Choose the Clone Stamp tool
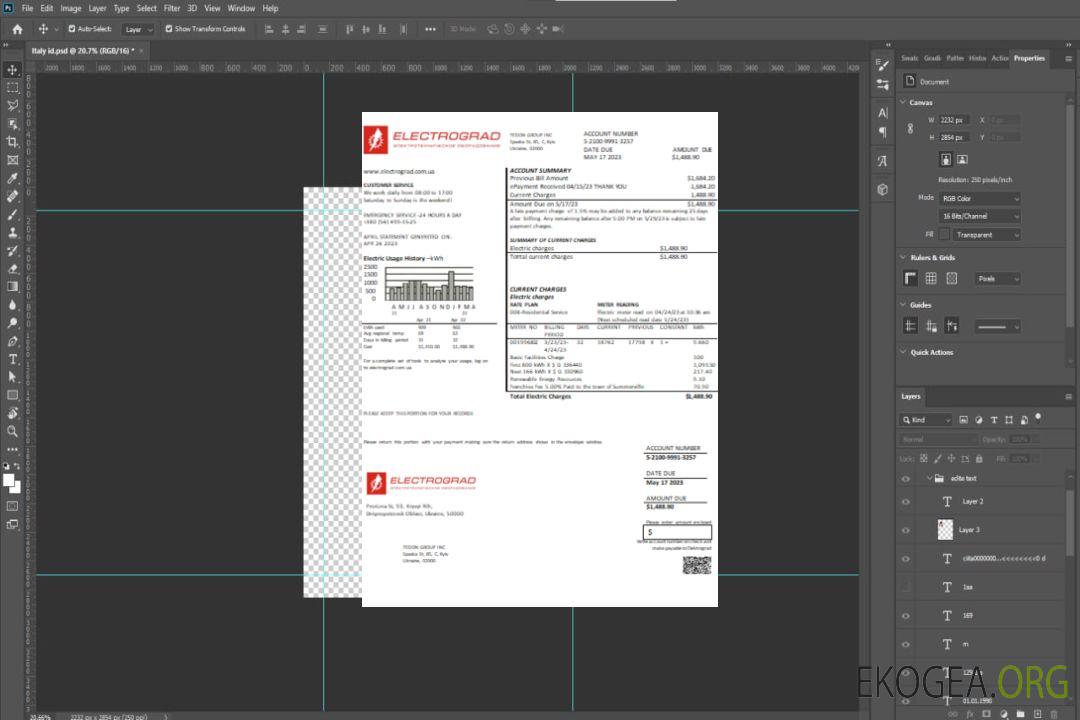Screen dimensions: 1080x720 (x=13, y=232)
